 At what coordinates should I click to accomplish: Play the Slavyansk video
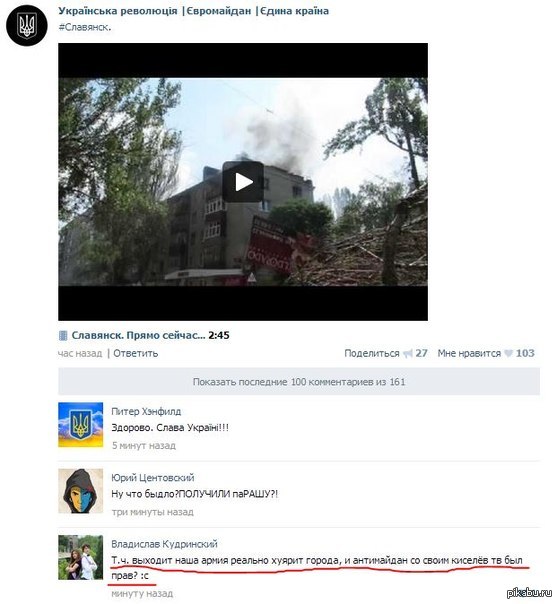[243, 182]
